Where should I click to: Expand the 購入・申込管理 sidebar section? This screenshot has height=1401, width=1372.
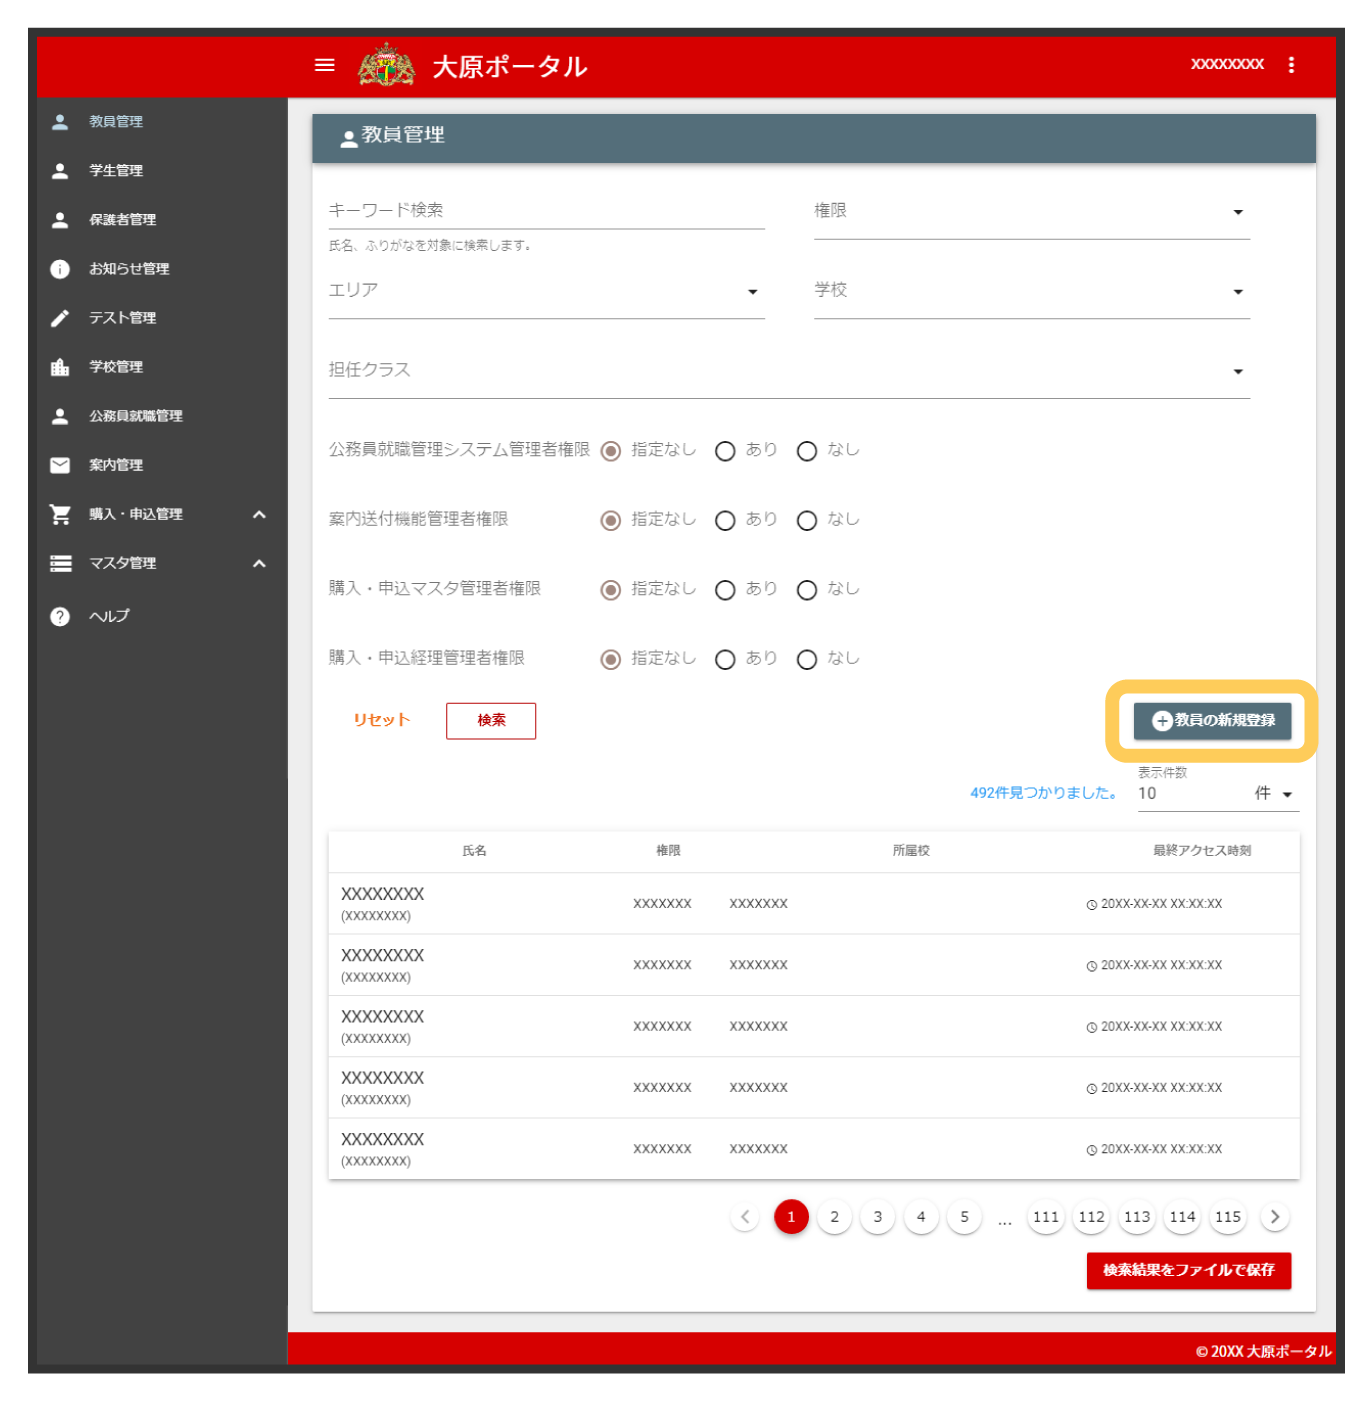coord(259,514)
